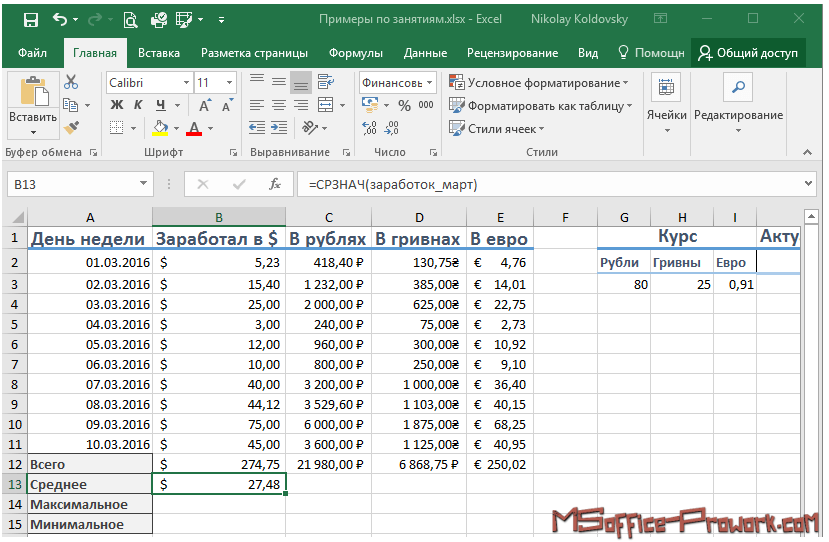The image size is (829, 542).
Task: Align cell content to top
Action: (256, 81)
